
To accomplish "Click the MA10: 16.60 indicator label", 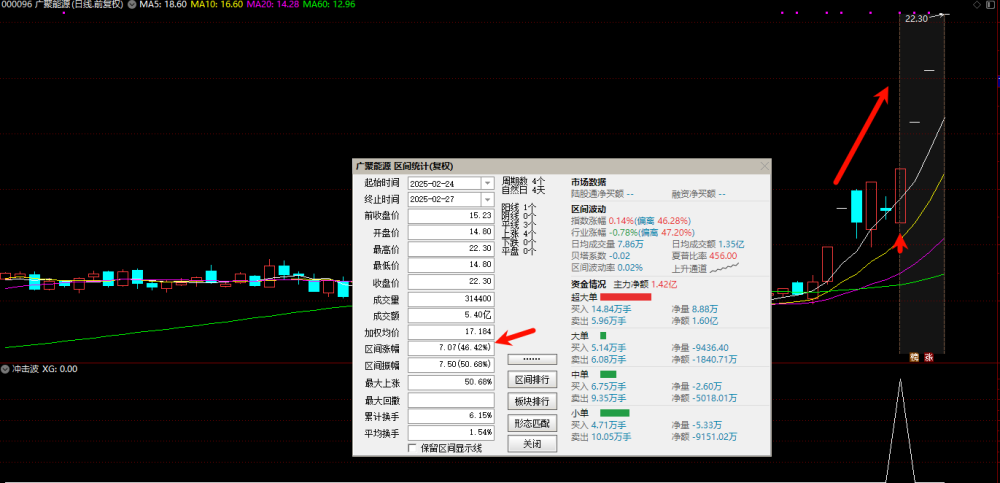I will point(218,4).
